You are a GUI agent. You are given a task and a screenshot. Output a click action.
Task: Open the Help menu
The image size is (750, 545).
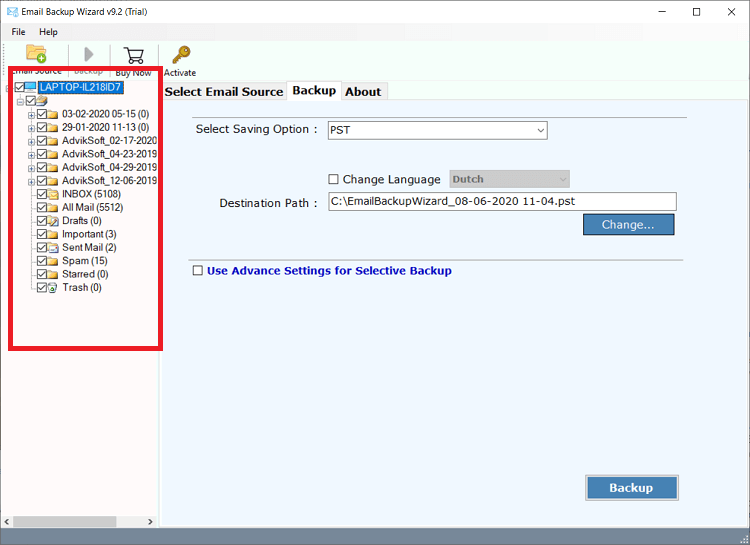click(48, 32)
